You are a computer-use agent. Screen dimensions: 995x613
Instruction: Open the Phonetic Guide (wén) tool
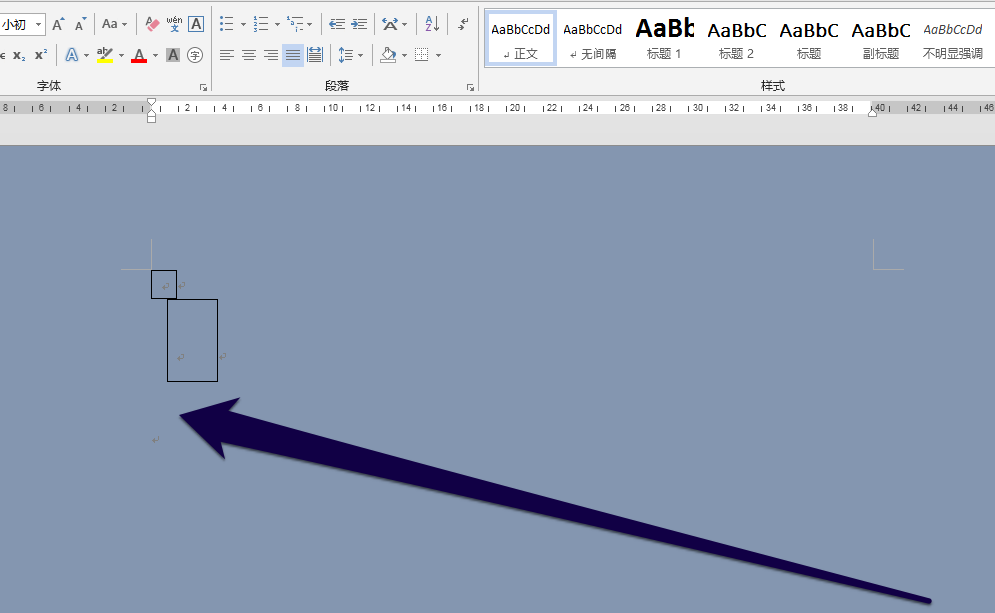pyautogui.click(x=175, y=25)
